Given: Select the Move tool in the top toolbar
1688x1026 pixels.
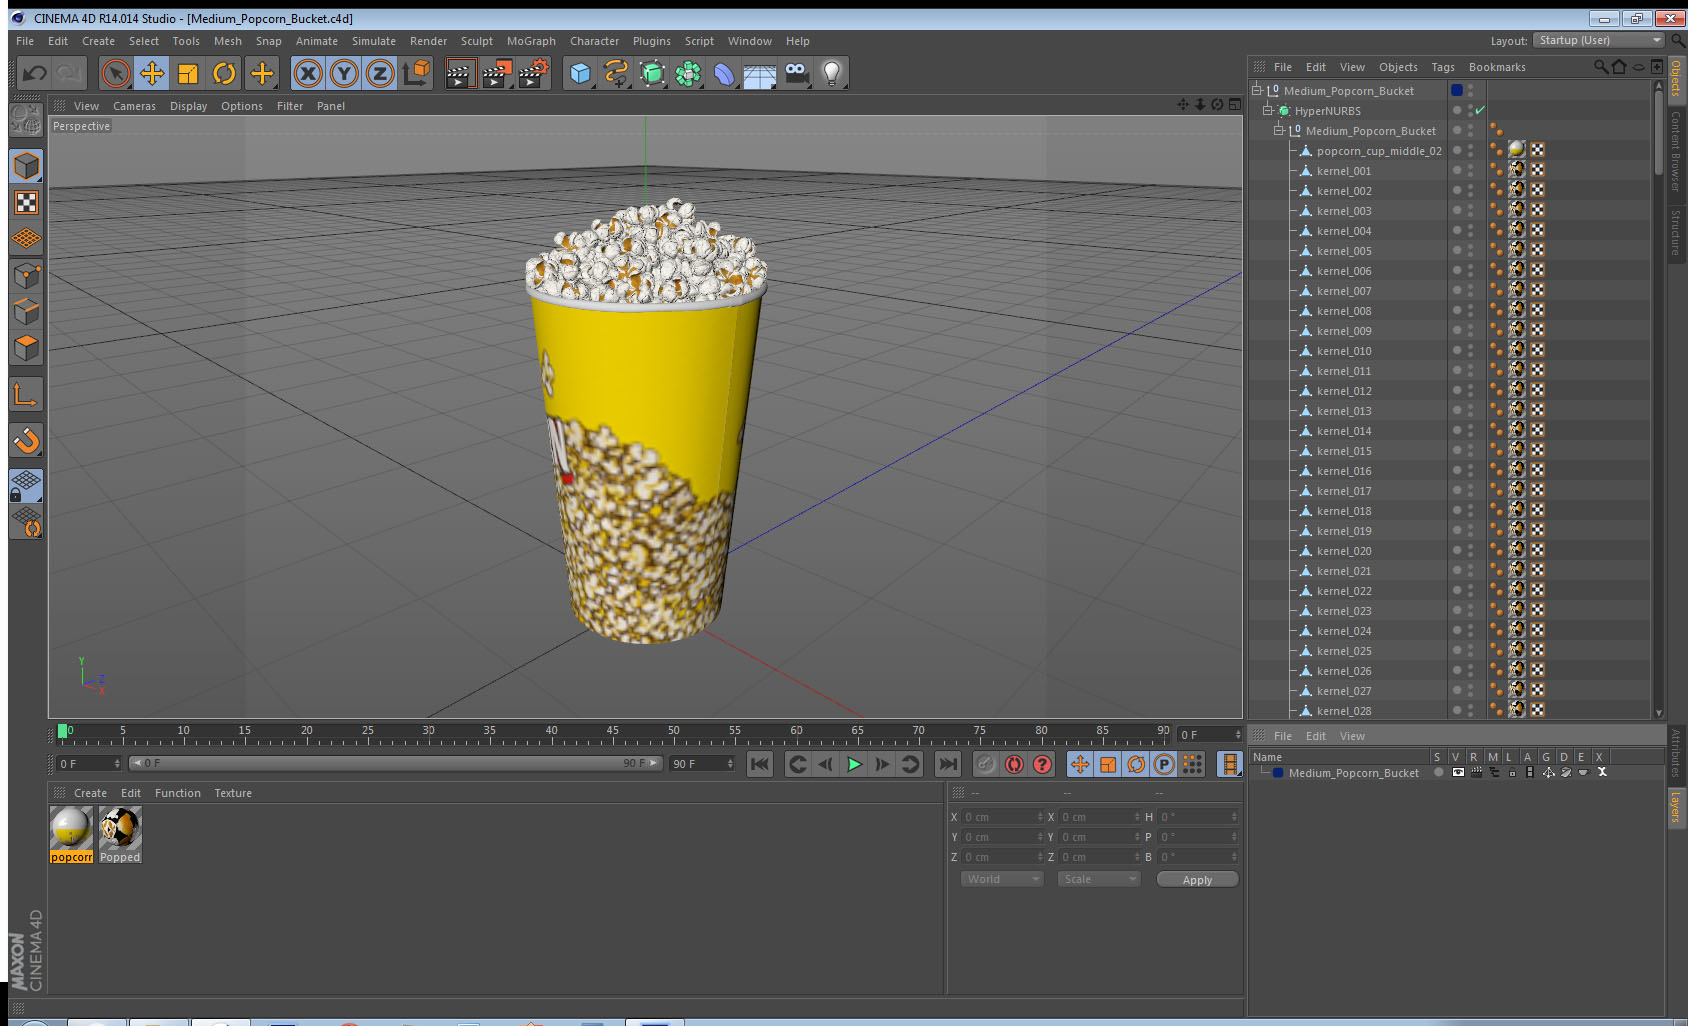Looking at the screenshot, I should click(152, 73).
